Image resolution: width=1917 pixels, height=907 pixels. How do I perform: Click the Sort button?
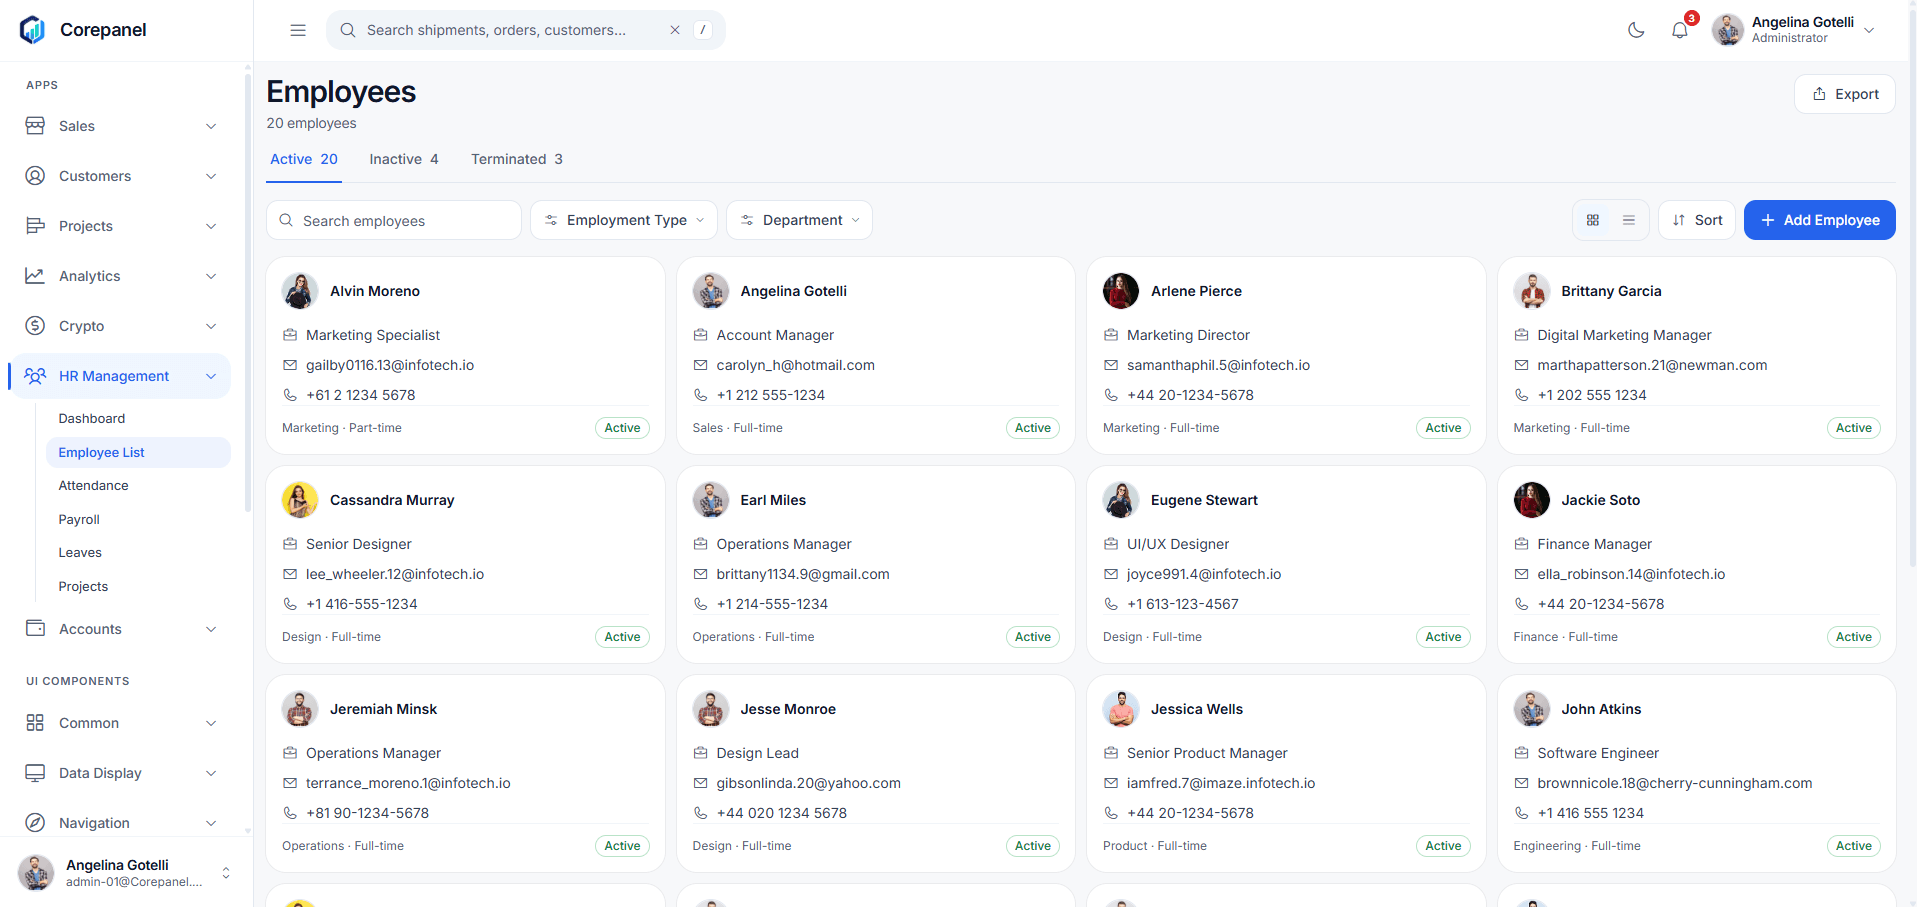point(1697,220)
